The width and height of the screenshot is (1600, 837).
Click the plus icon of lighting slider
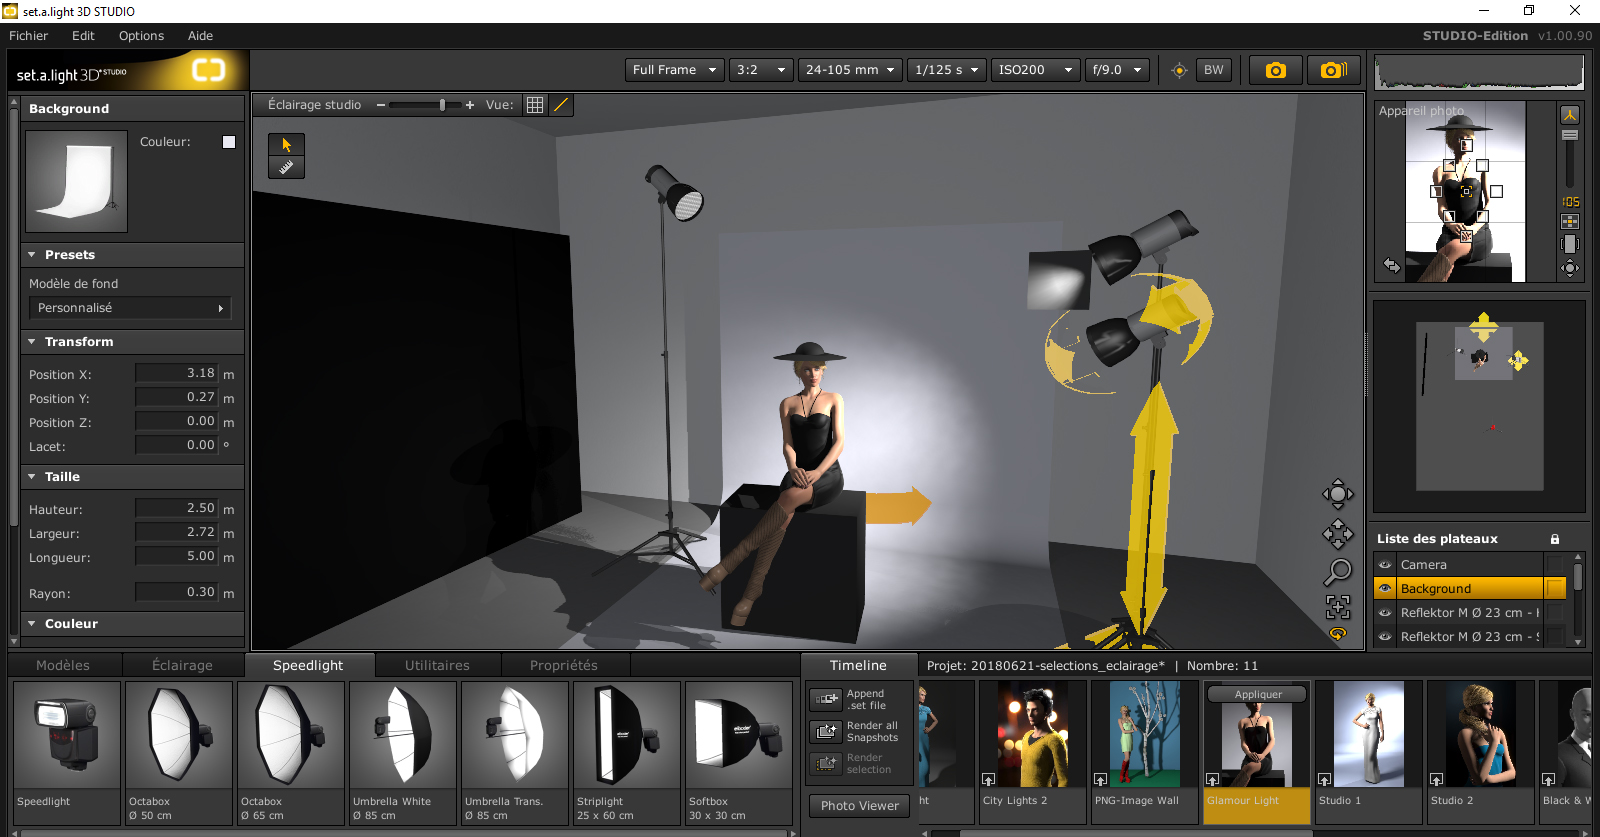tap(470, 105)
